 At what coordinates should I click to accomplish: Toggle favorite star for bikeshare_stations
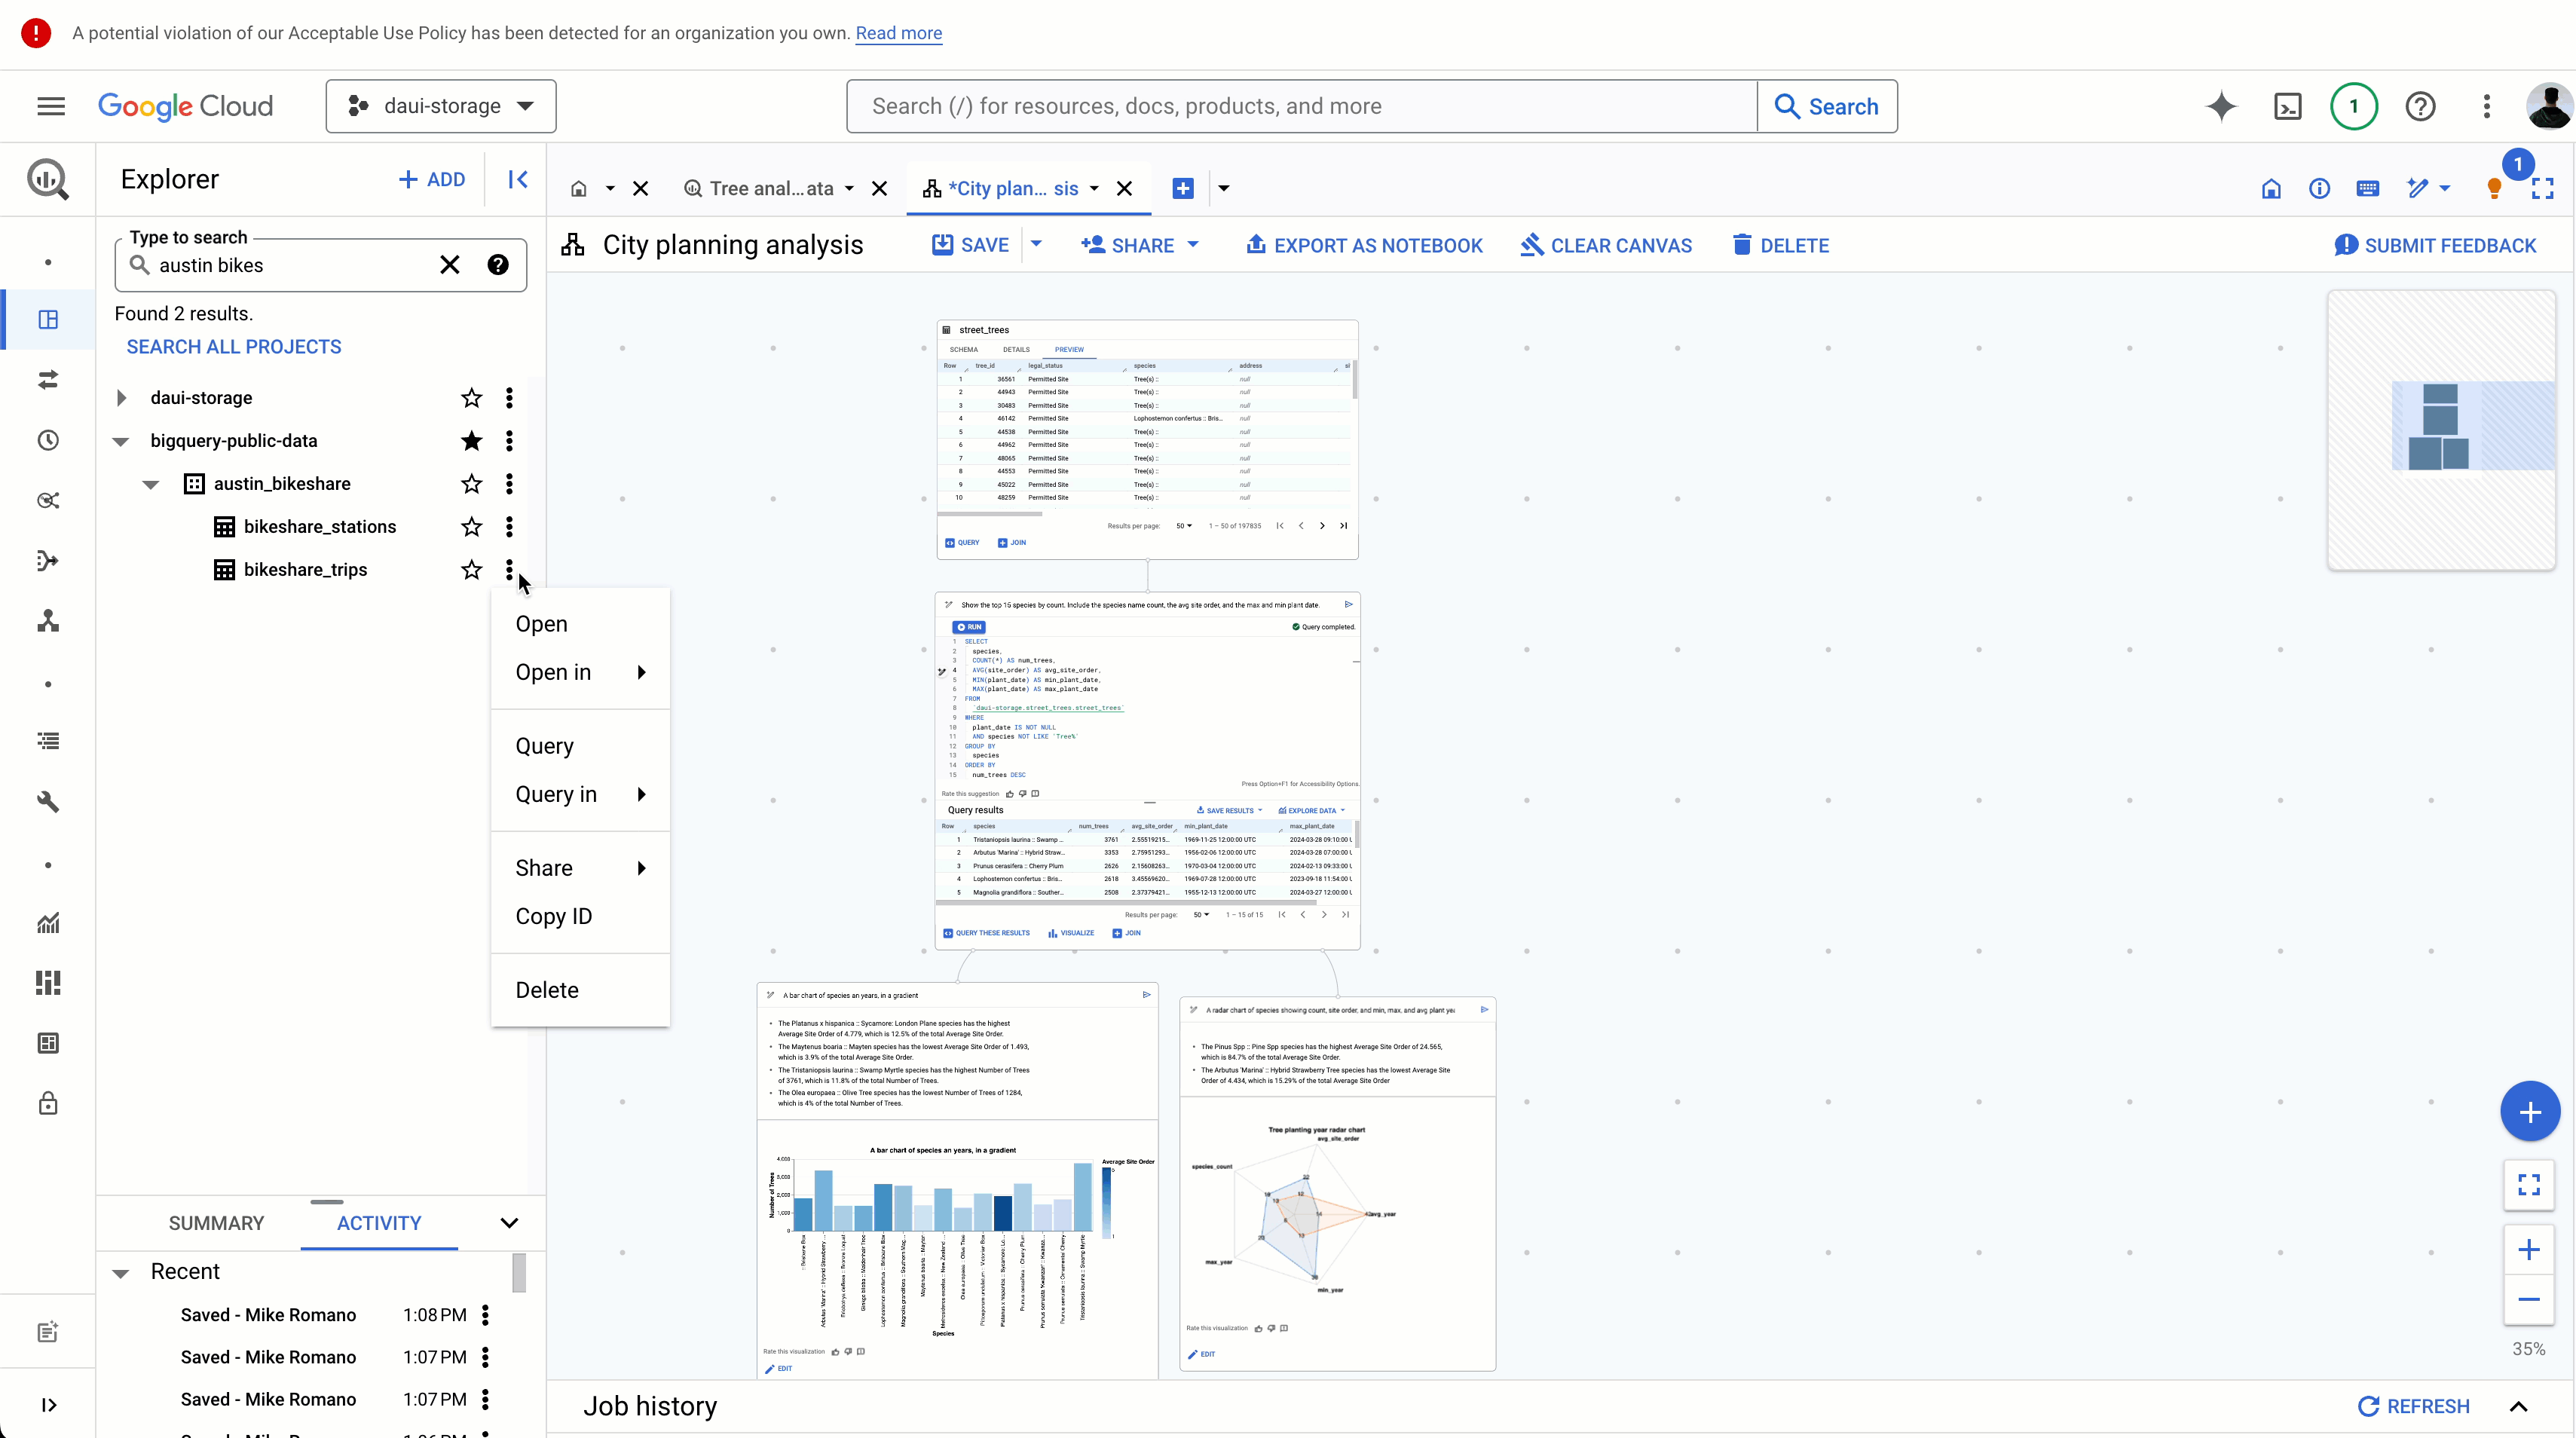(x=470, y=525)
